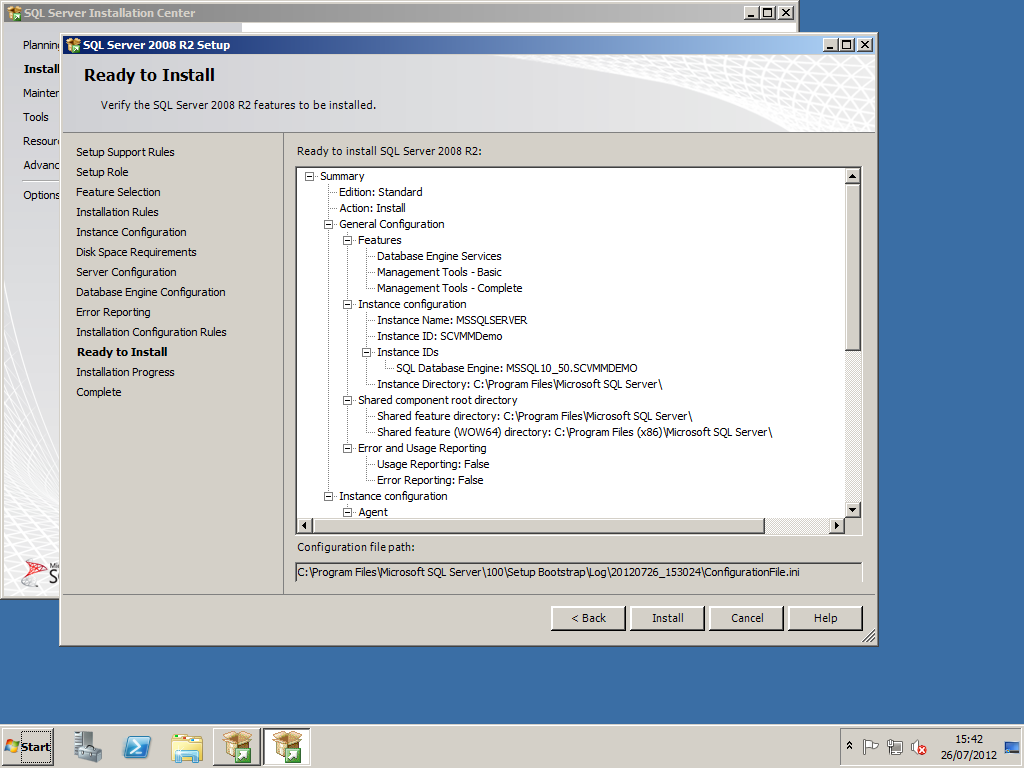Open the network tray icon
Image resolution: width=1024 pixels, height=768 pixels.
(895, 746)
